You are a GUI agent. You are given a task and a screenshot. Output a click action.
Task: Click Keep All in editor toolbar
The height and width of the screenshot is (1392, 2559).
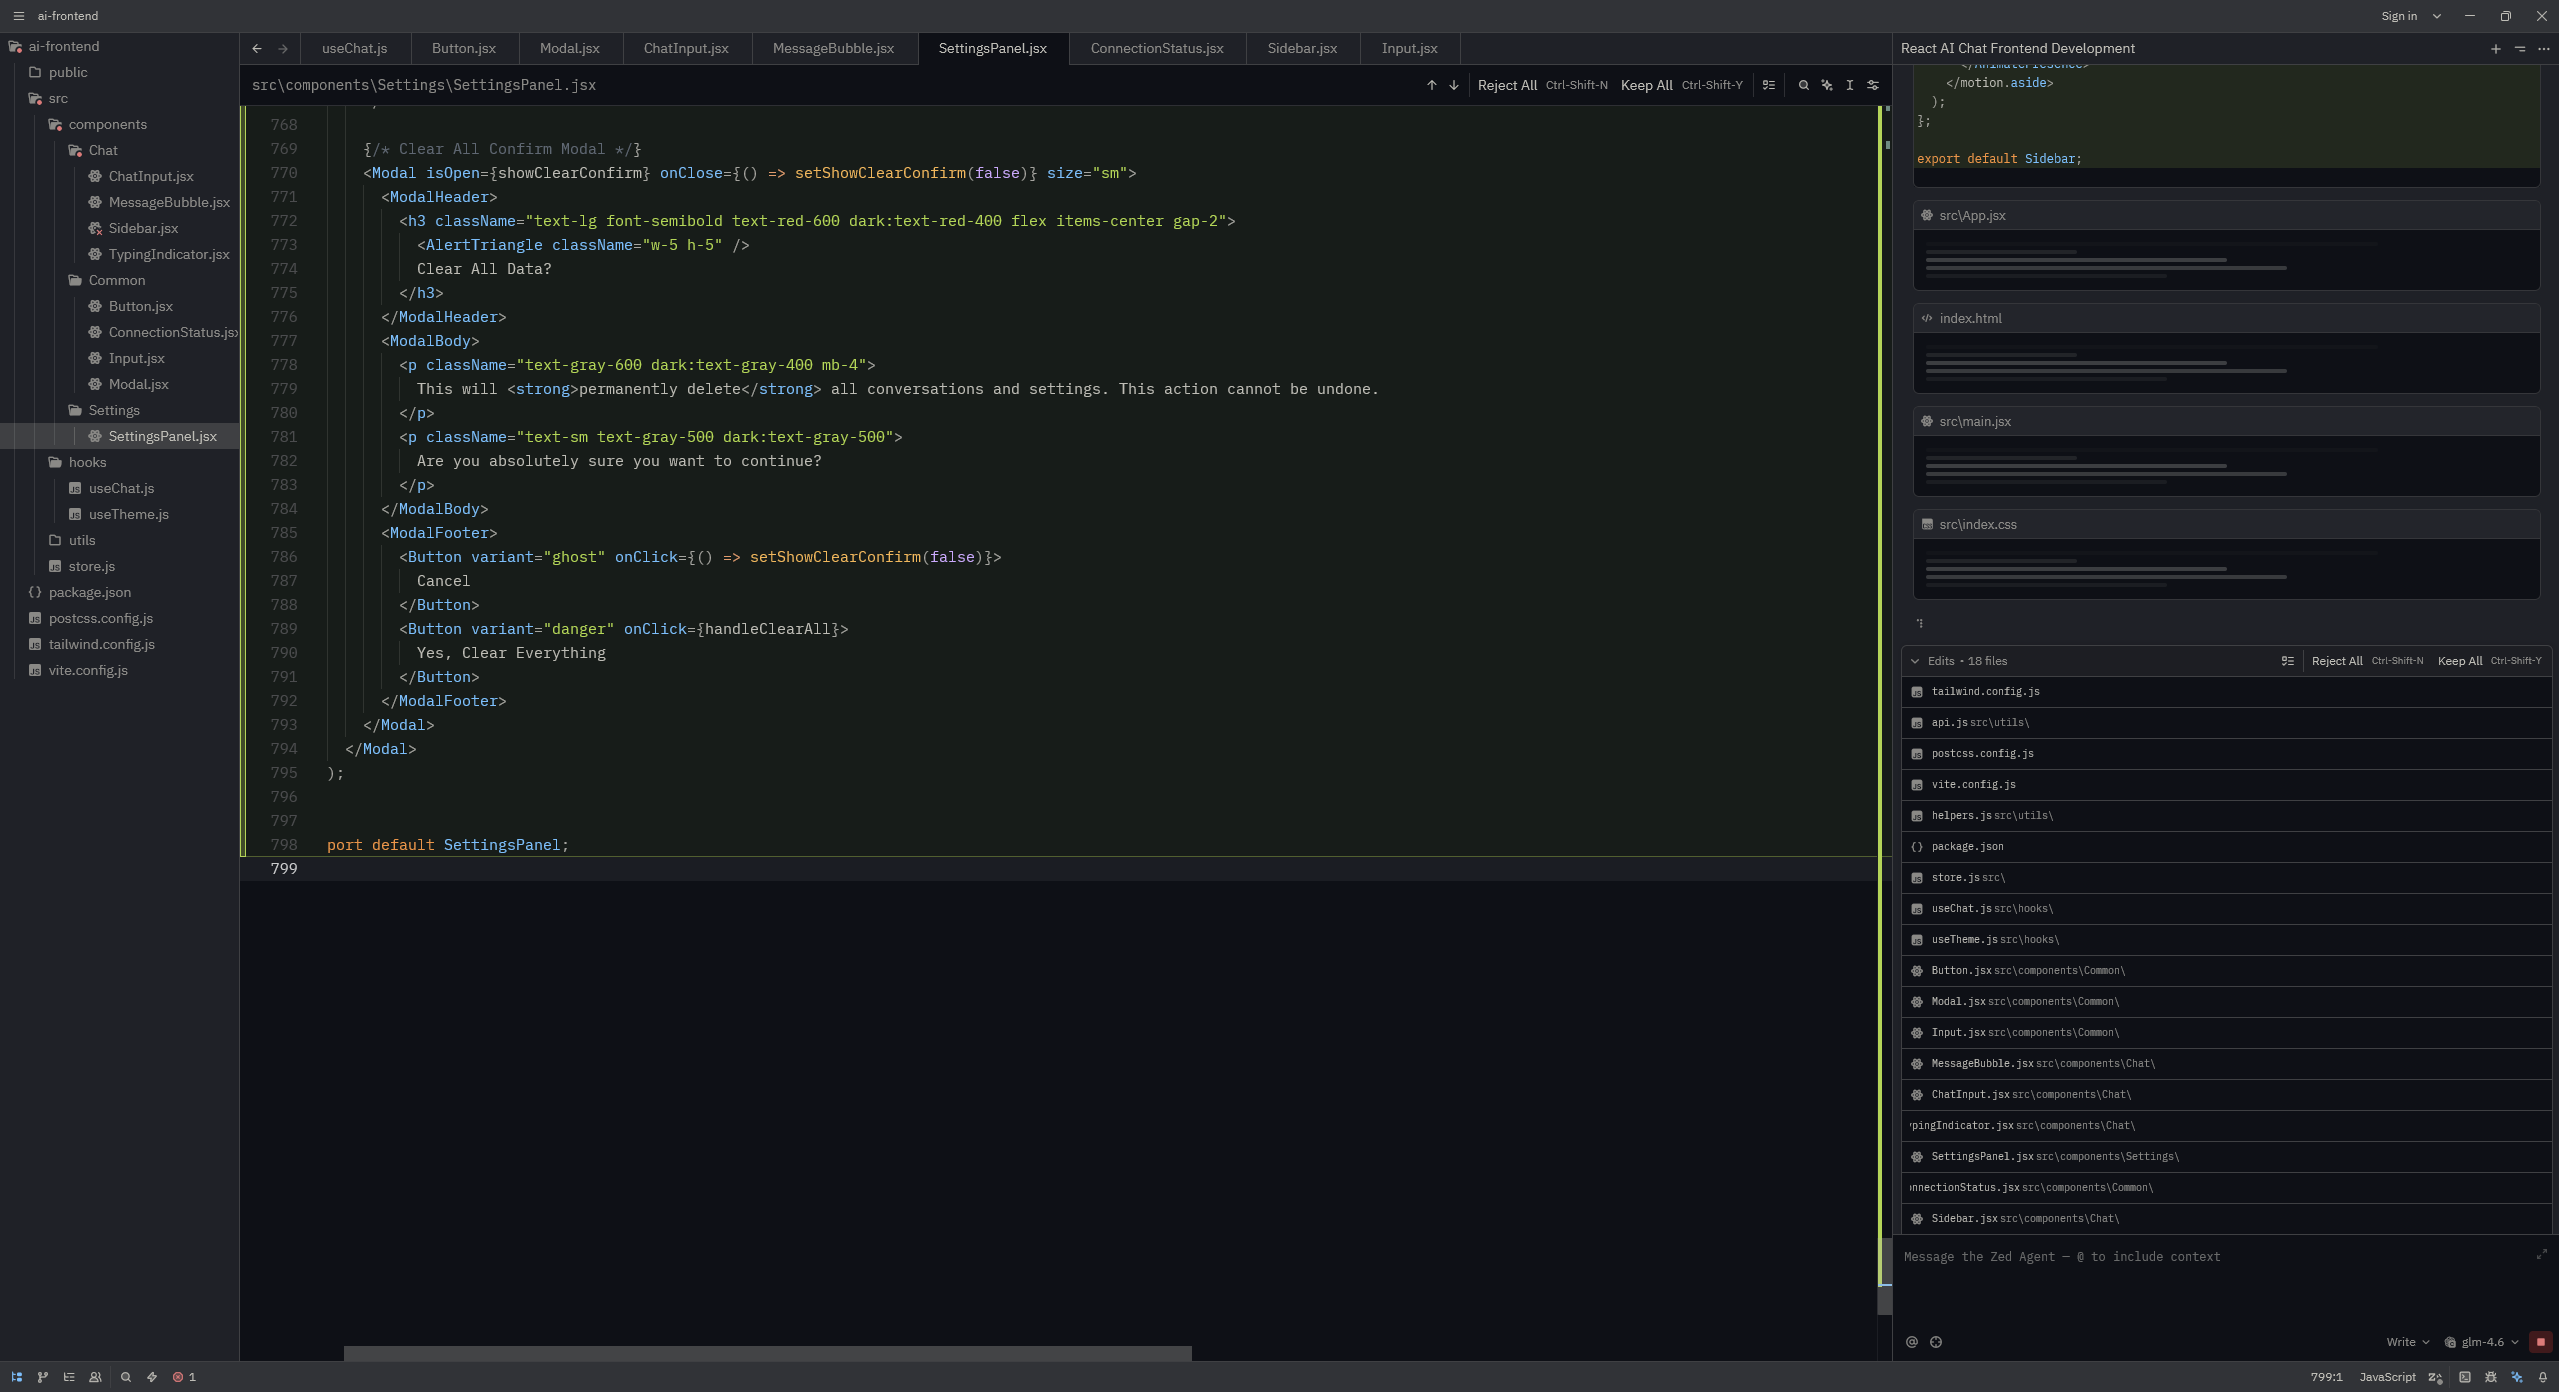point(1646,85)
